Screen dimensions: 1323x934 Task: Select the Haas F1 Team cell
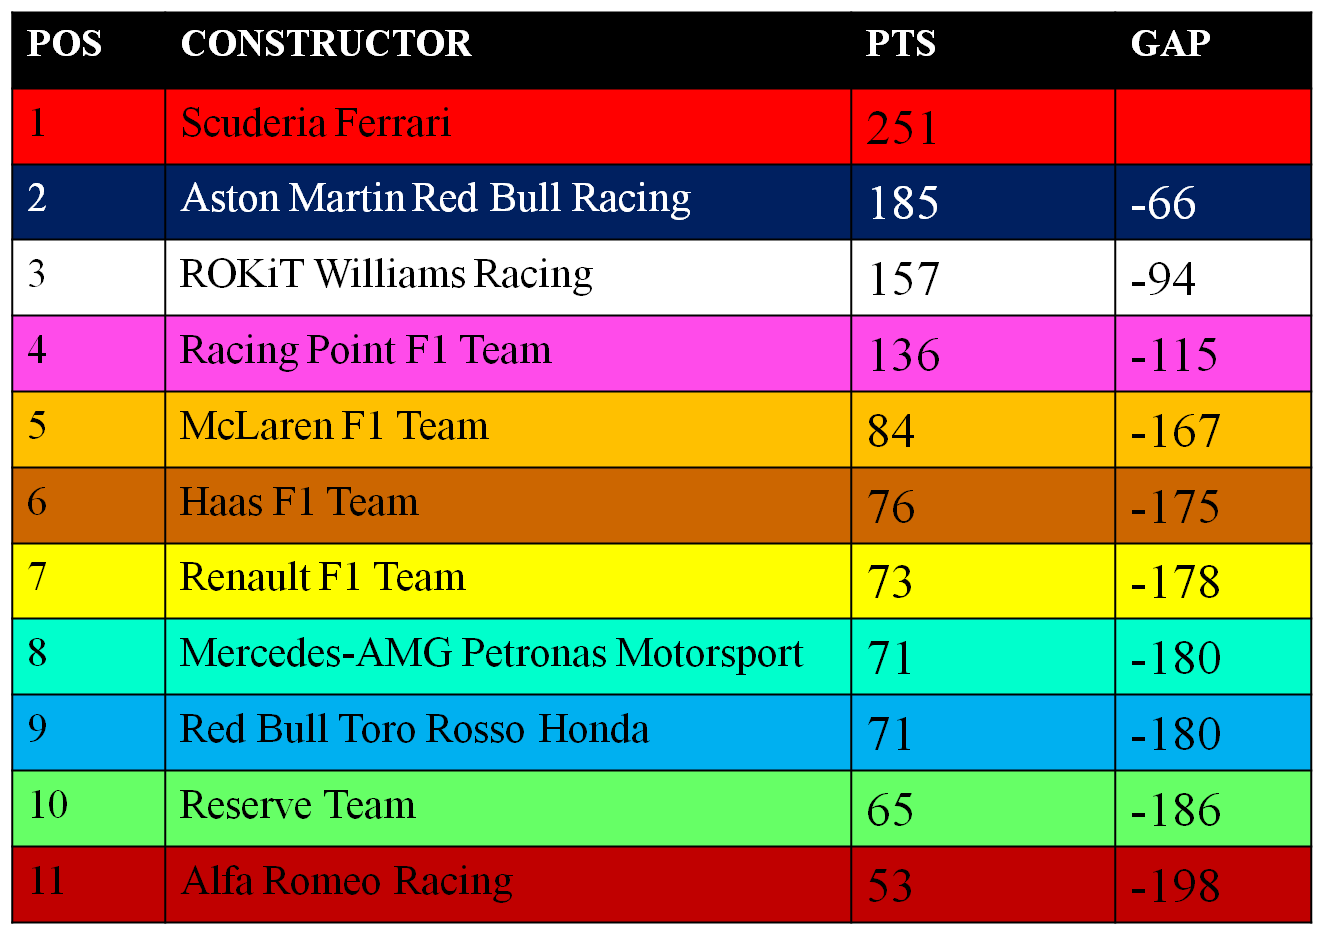(508, 506)
